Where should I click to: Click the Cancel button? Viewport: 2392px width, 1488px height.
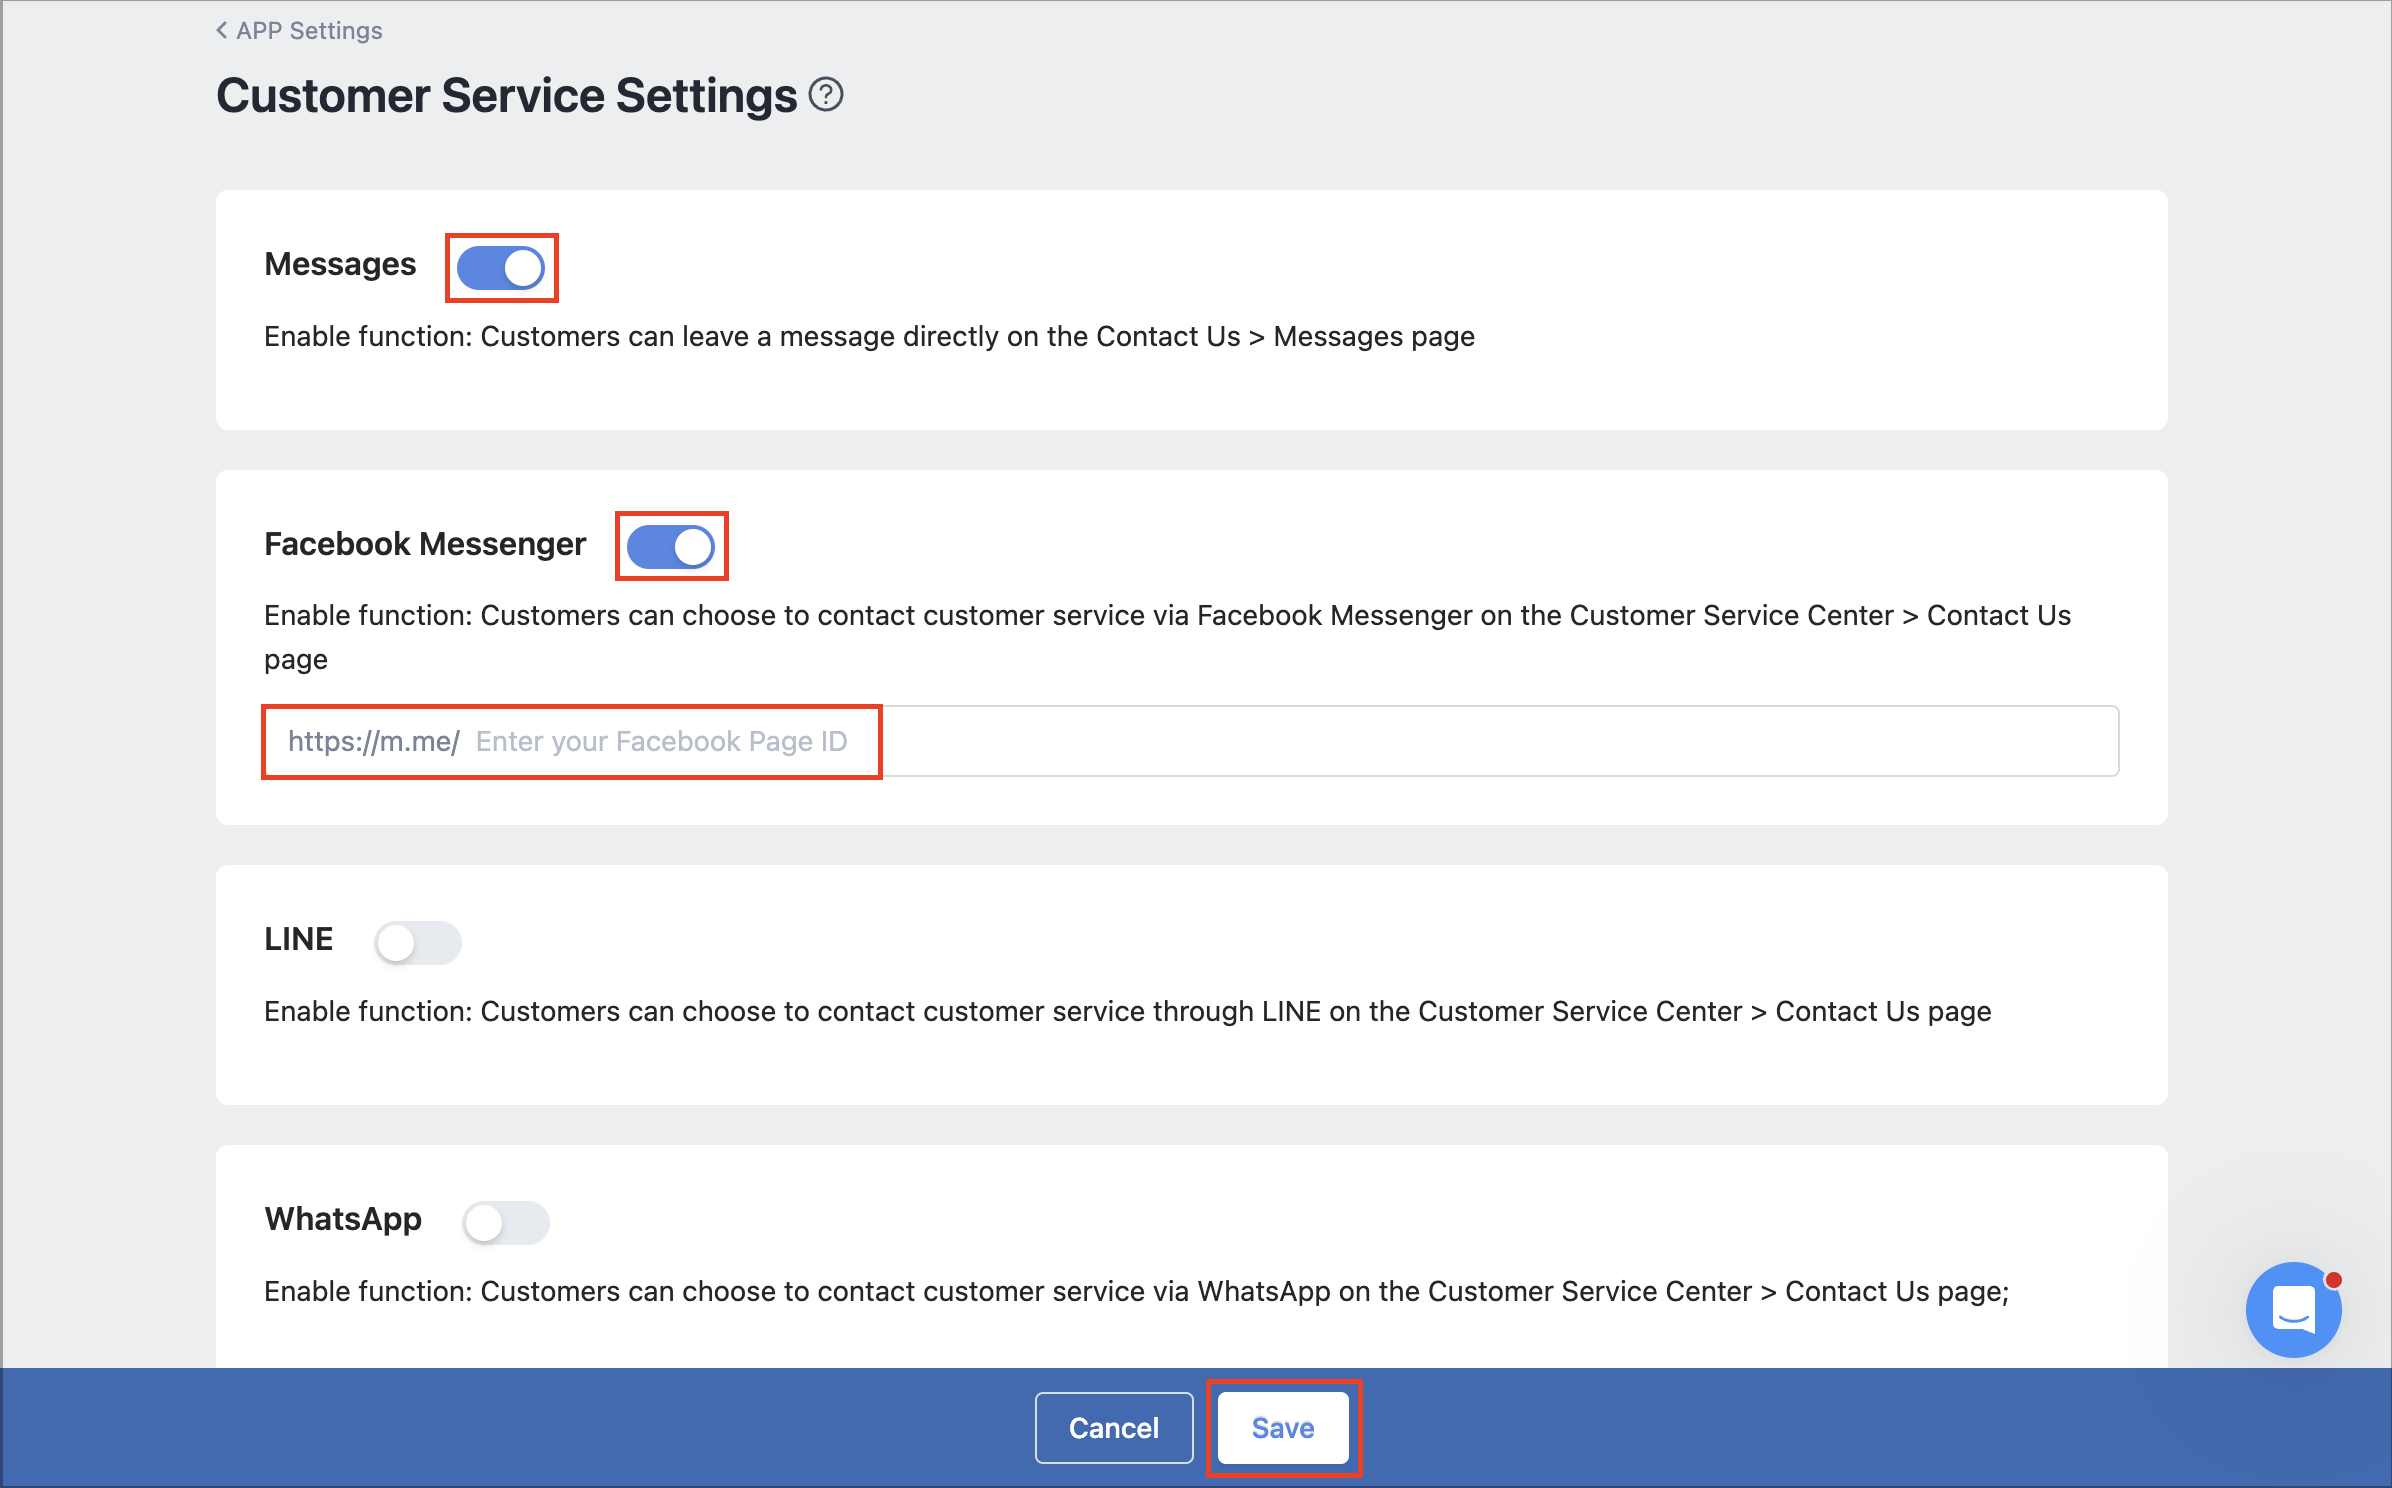pos(1114,1428)
